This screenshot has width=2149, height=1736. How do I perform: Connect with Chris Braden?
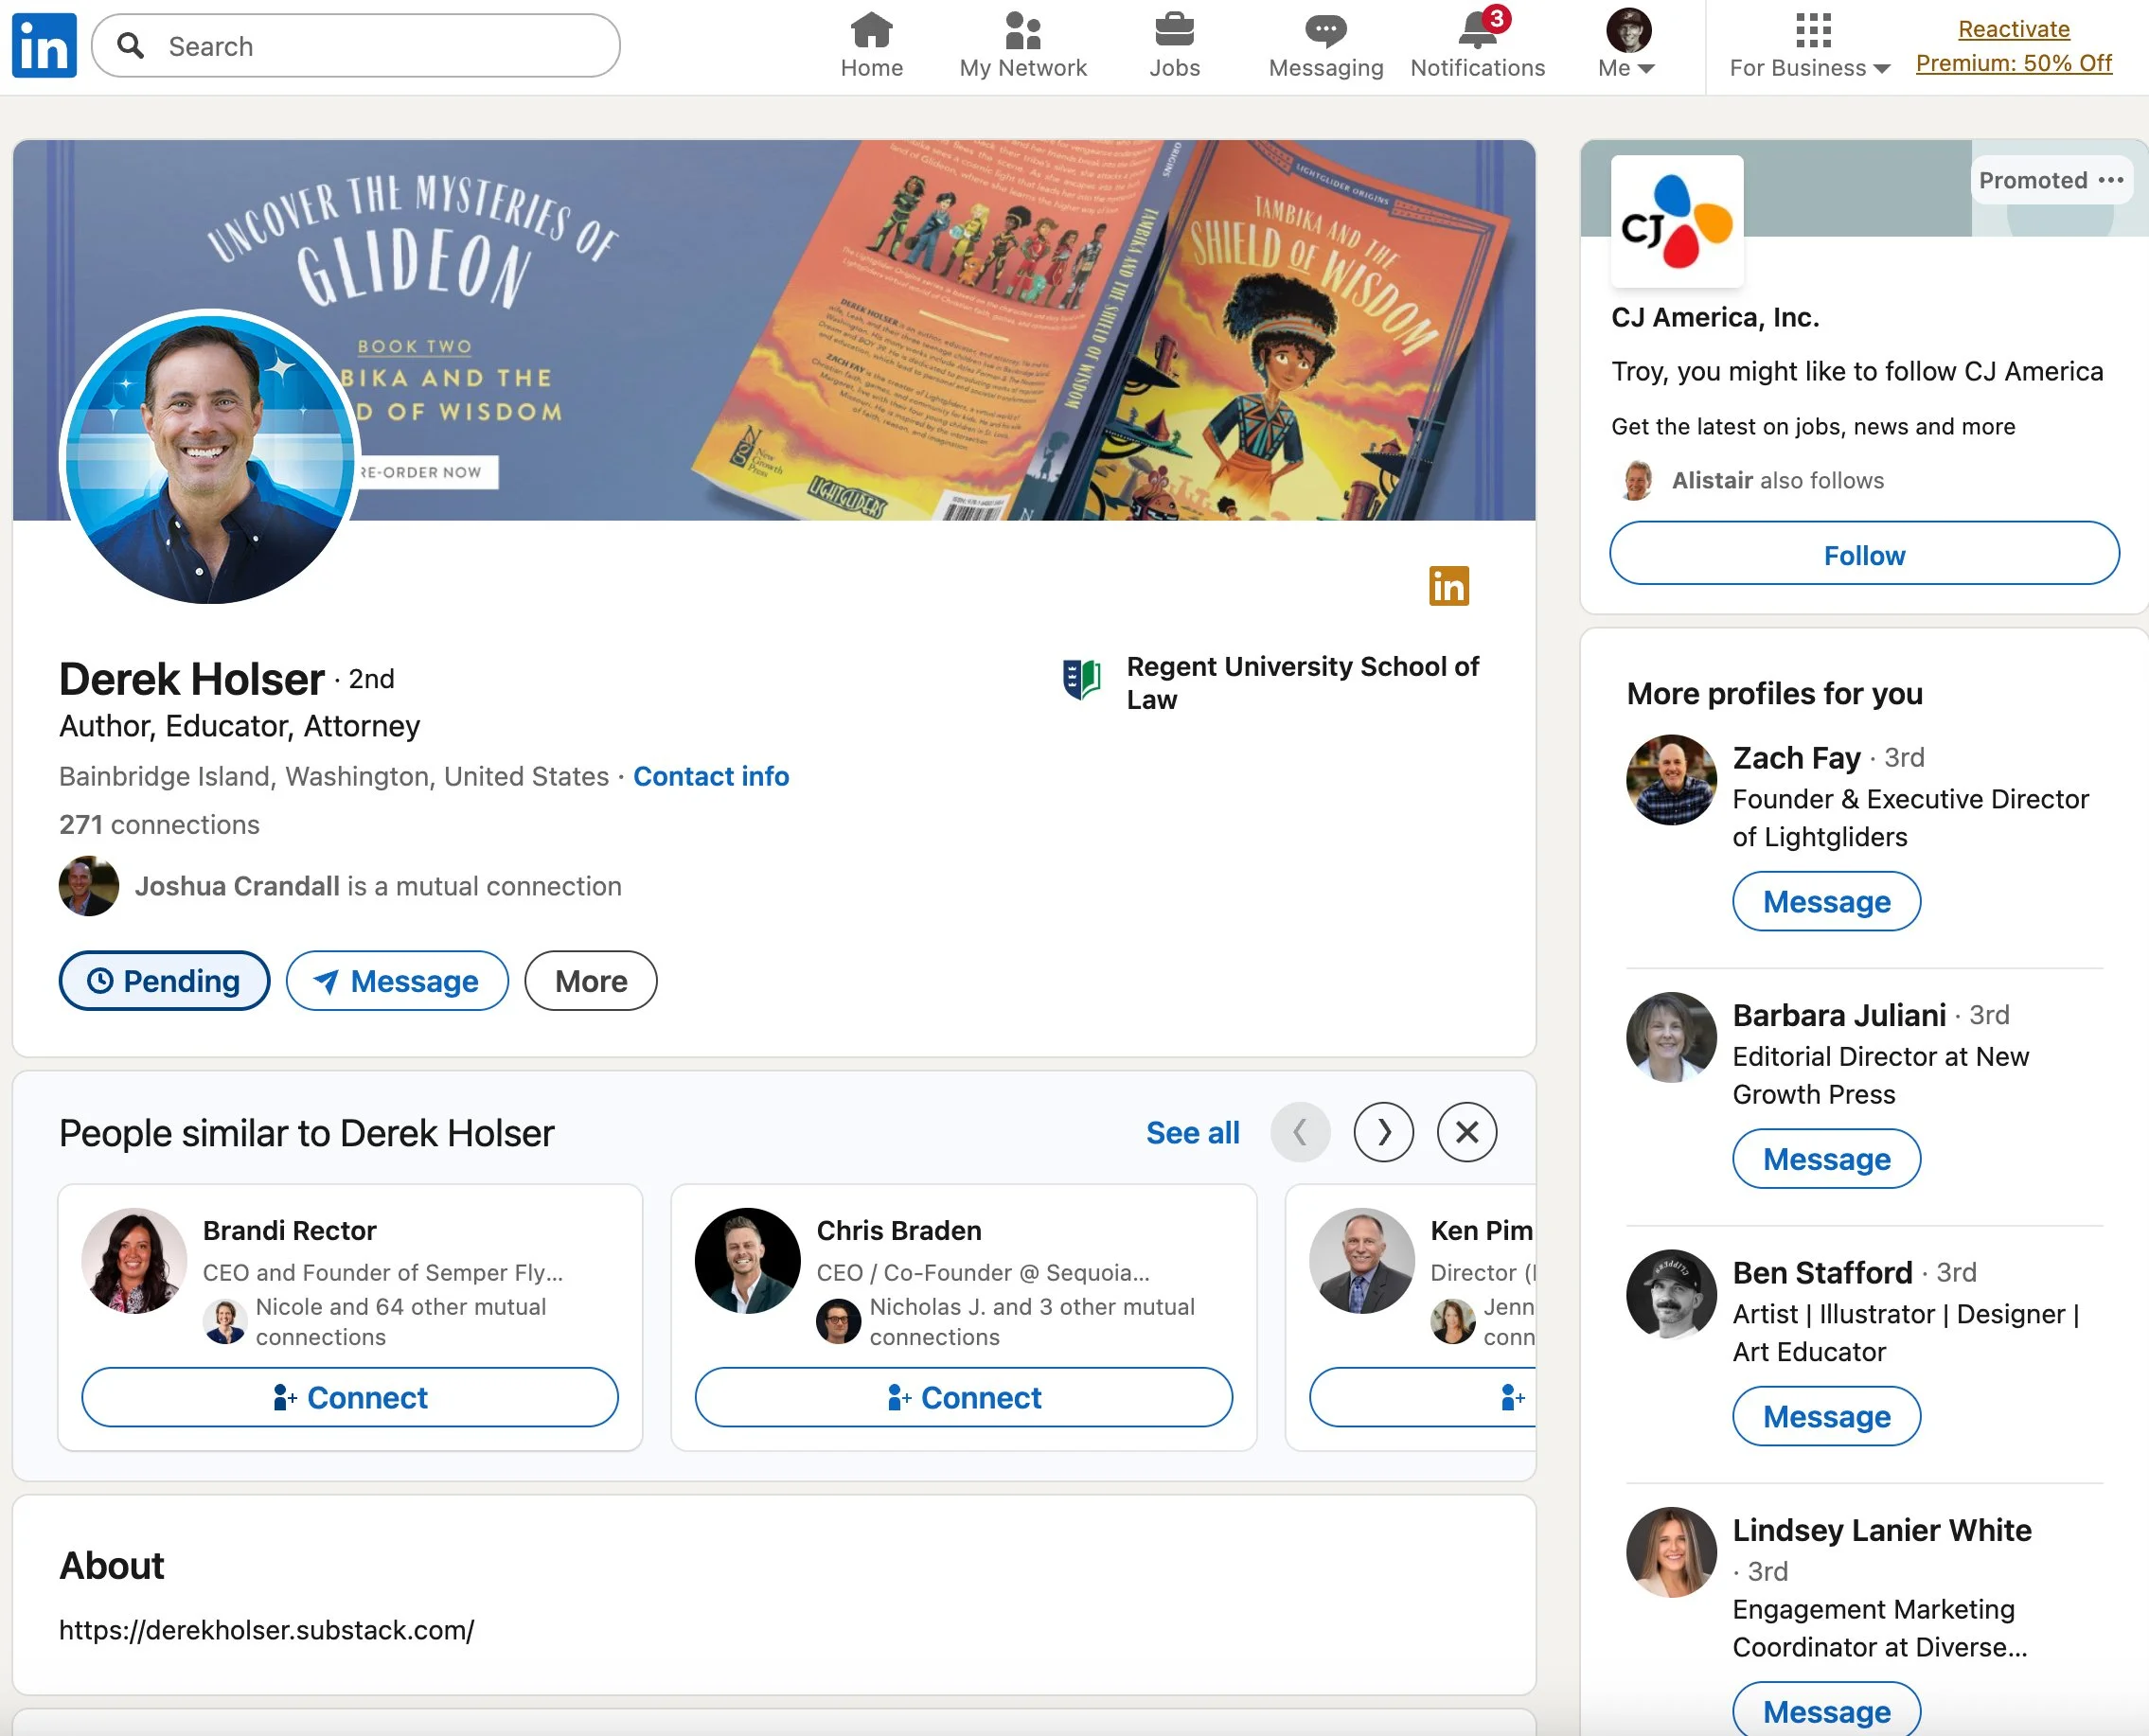[964, 1398]
